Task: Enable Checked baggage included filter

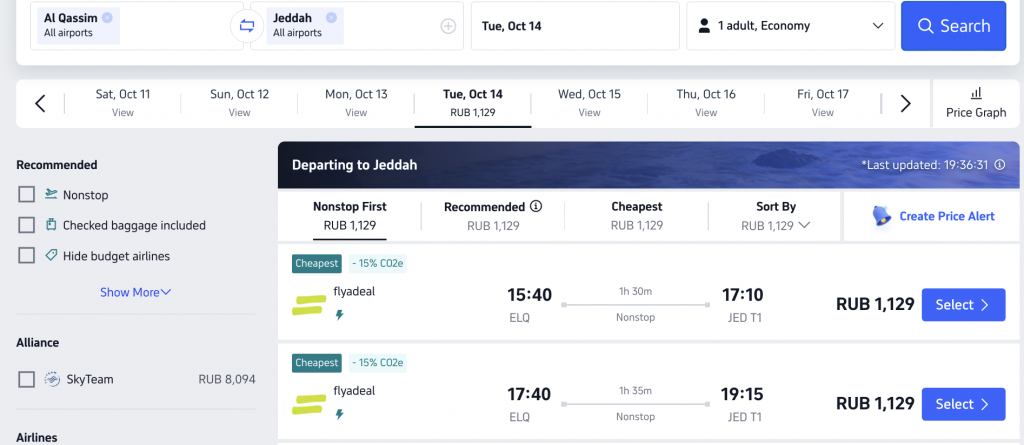Action: pyautogui.click(x=27, y=225)
